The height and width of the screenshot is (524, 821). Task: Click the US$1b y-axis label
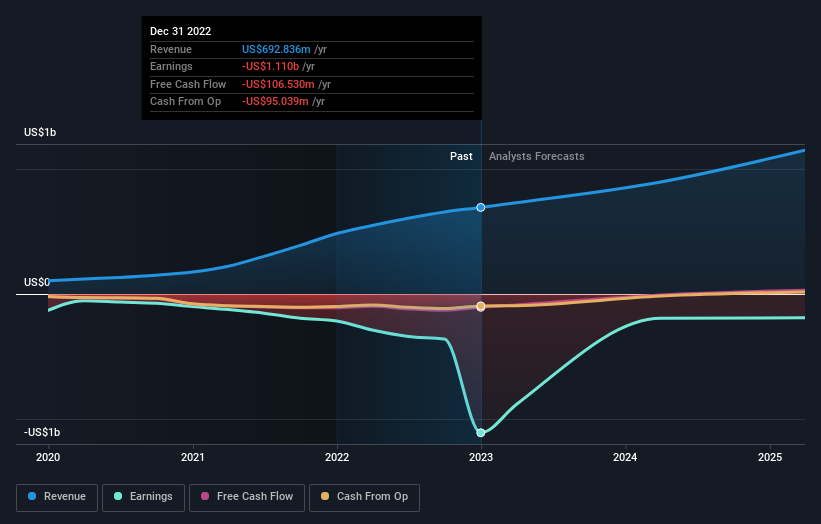click(x=40, y=132)
